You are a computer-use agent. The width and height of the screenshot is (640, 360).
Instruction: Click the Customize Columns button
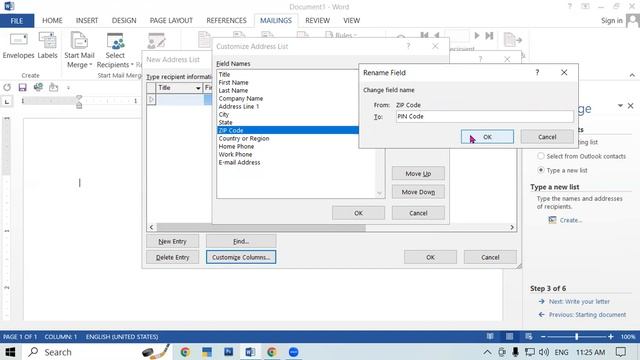[x=241, y=257]
